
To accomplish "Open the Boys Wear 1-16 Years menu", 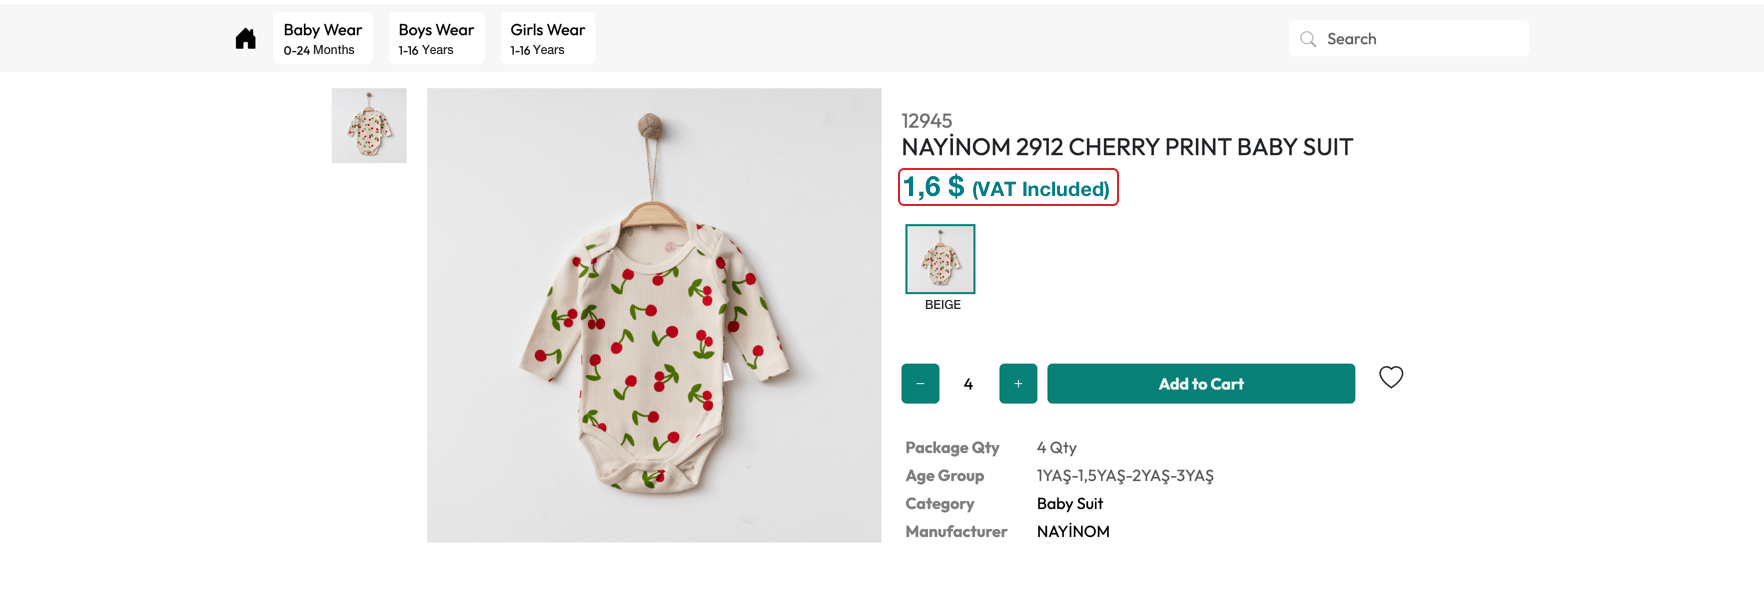I will (x=436, y=39).
